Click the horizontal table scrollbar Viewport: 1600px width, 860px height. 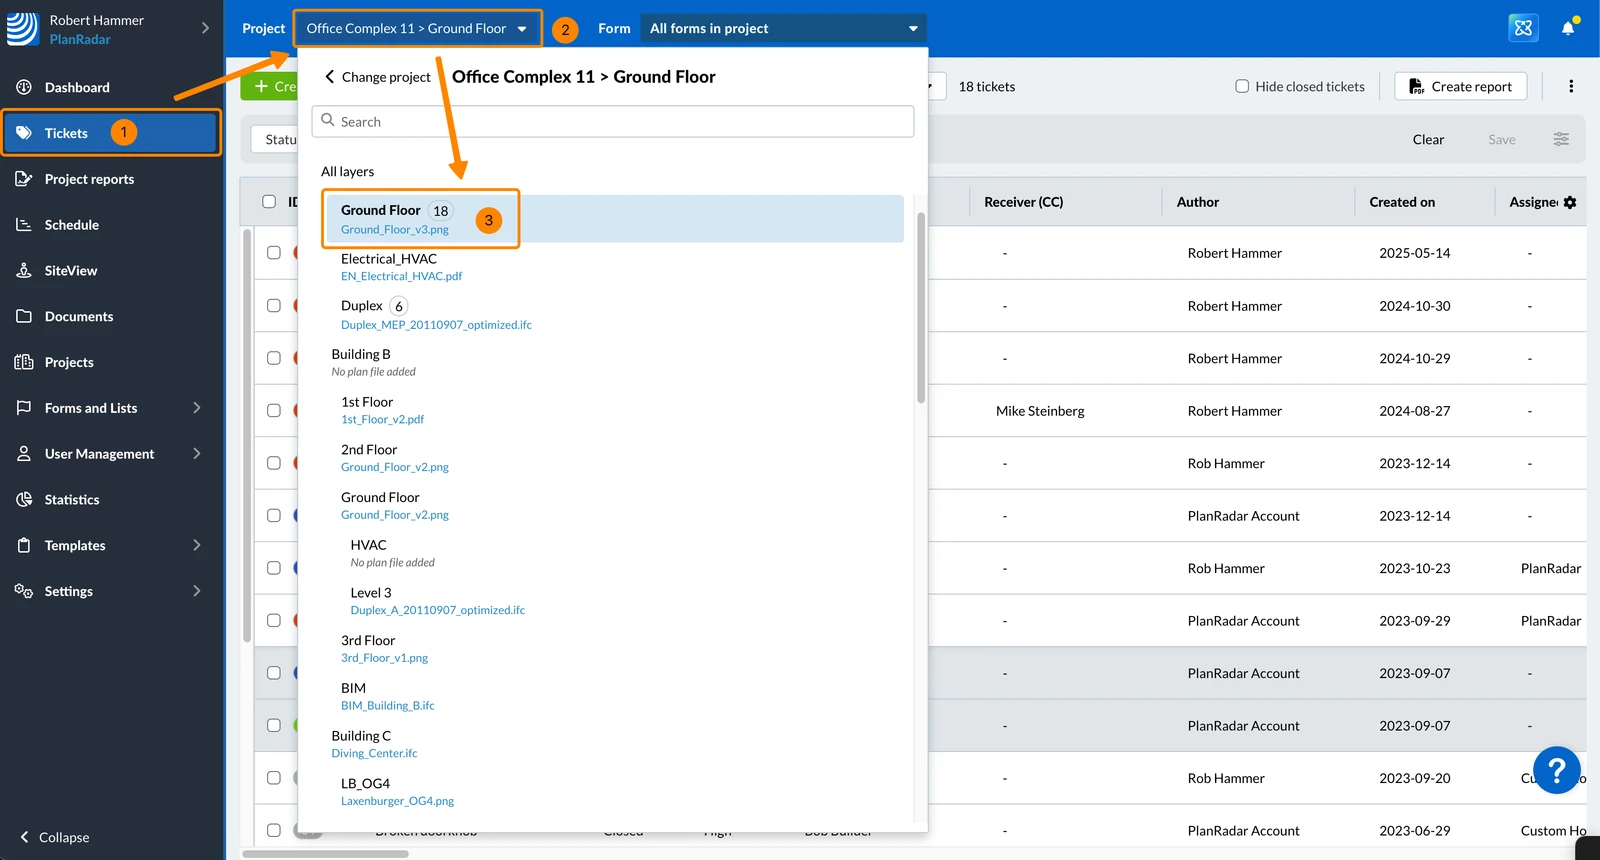(x=325, y=854)
